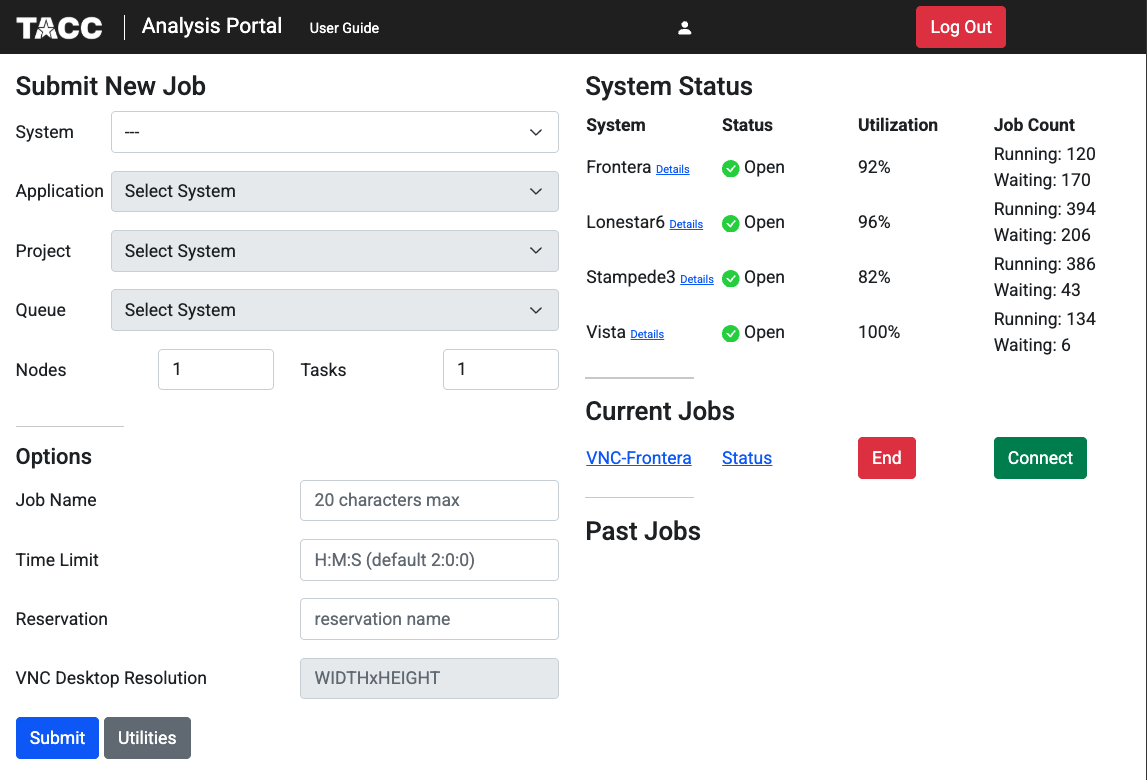The width and height of the screenshot is (1147, 780).
Task: Click the TACC logo in the navbar
Action: click(58, 27)
